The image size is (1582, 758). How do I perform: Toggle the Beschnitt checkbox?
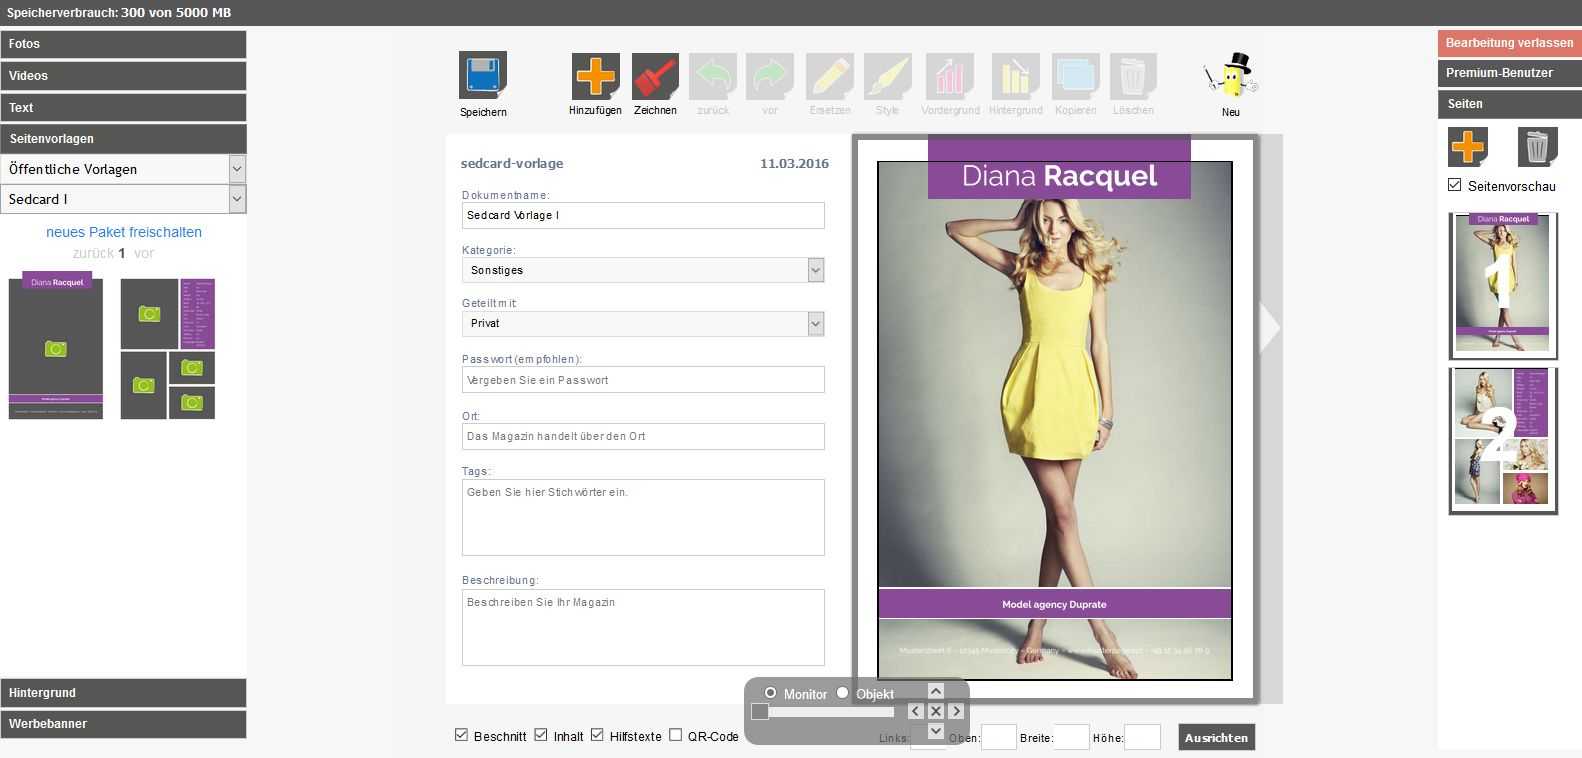tap(461, 735)
